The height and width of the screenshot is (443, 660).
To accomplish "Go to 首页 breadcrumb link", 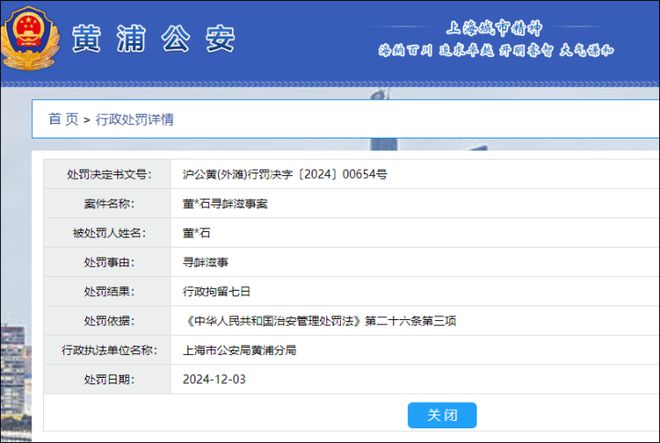I will click(64, 119).
